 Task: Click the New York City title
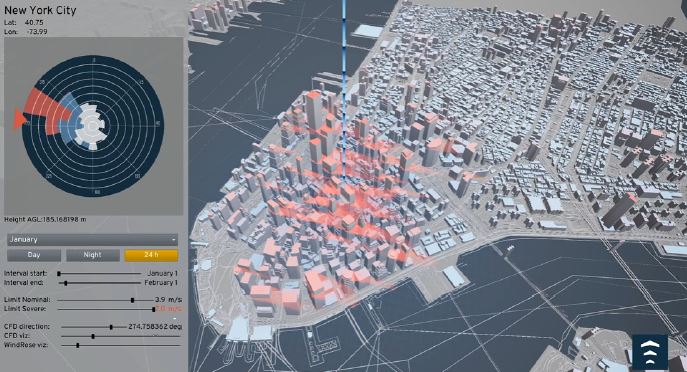click(40, 11)
